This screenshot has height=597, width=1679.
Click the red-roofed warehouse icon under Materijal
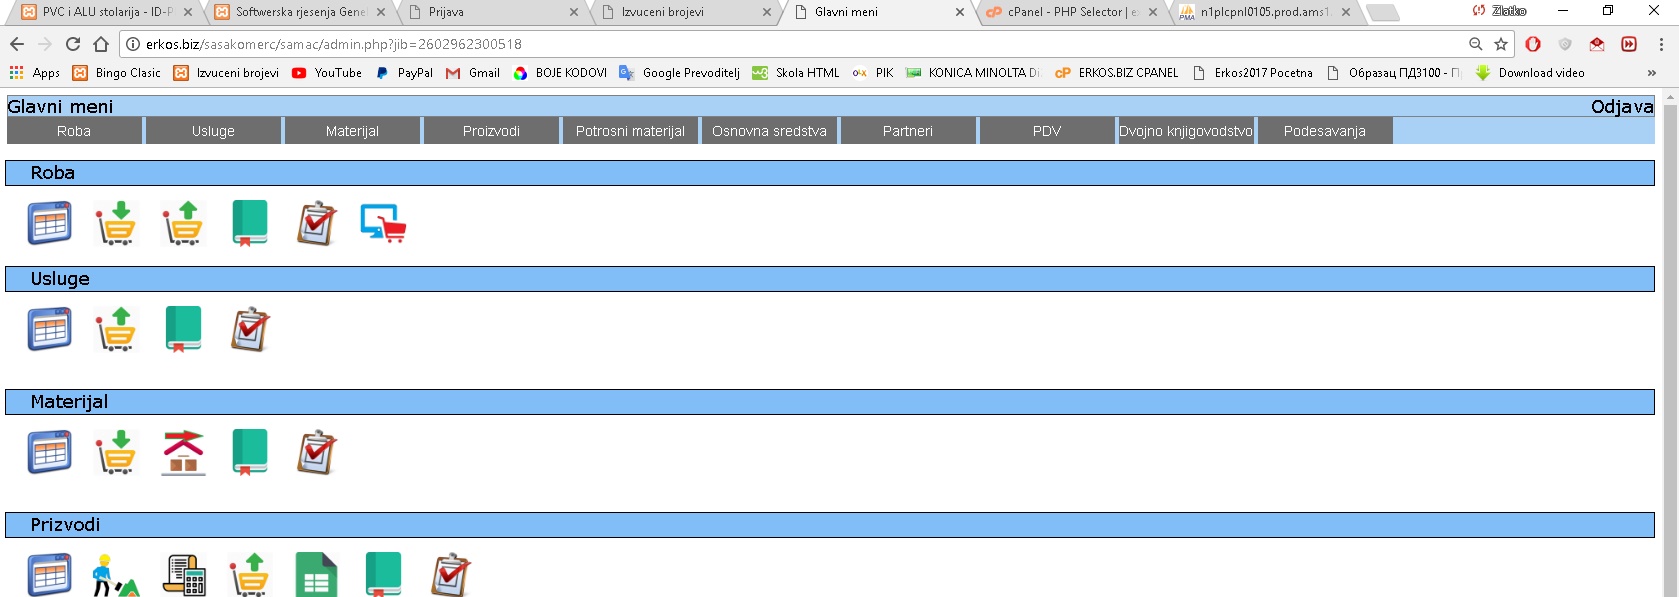click(x=183, y=452)
